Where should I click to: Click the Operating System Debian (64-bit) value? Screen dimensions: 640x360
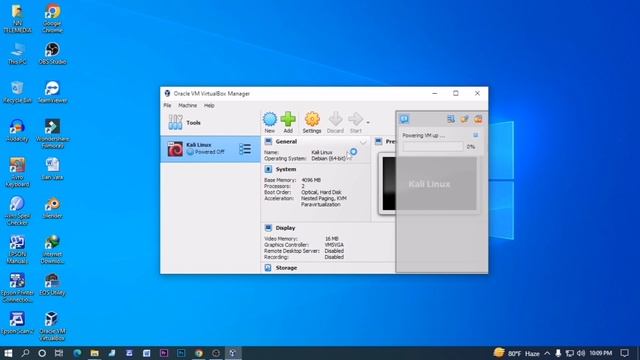click(x=329, y=158)
